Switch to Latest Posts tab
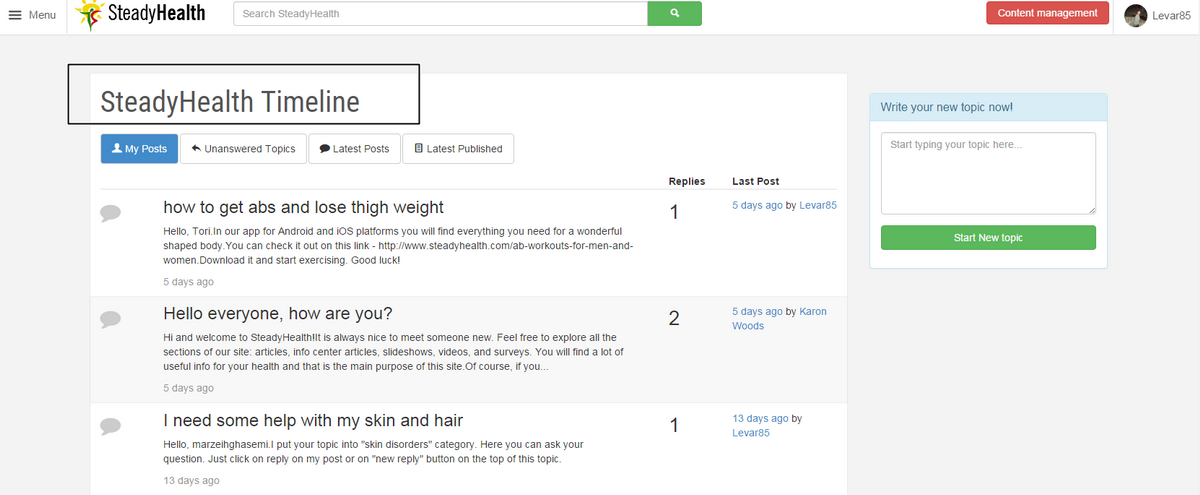The height and width of the screenshot is (495, 1200). click(x=354, y=149)
